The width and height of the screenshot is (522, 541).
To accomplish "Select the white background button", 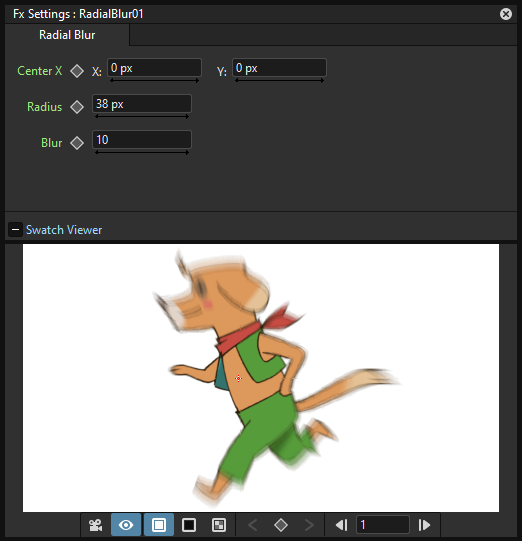I will [x=159, y=525].
